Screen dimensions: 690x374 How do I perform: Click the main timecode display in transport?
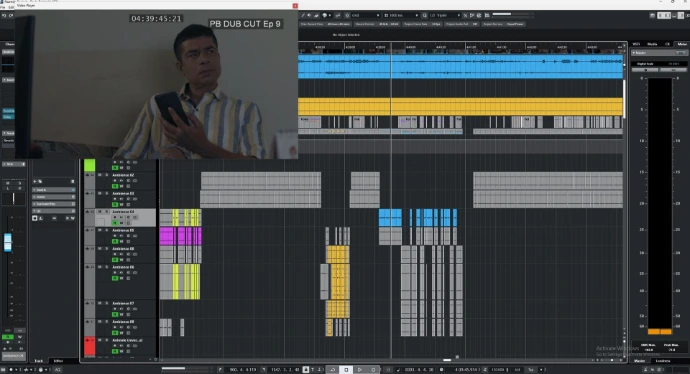coord(466,370)
